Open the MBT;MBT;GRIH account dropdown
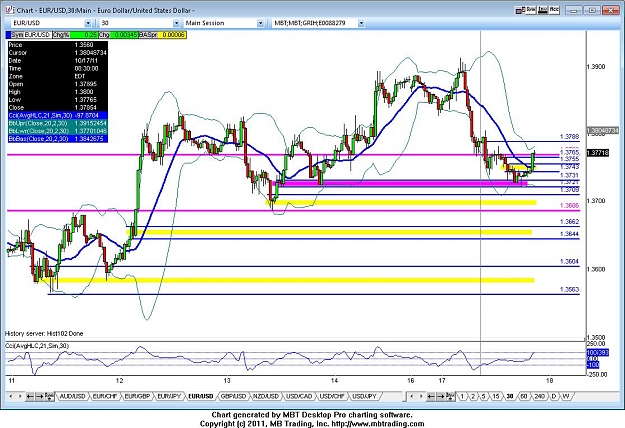 pyautogui.click(x=361, y=23)
